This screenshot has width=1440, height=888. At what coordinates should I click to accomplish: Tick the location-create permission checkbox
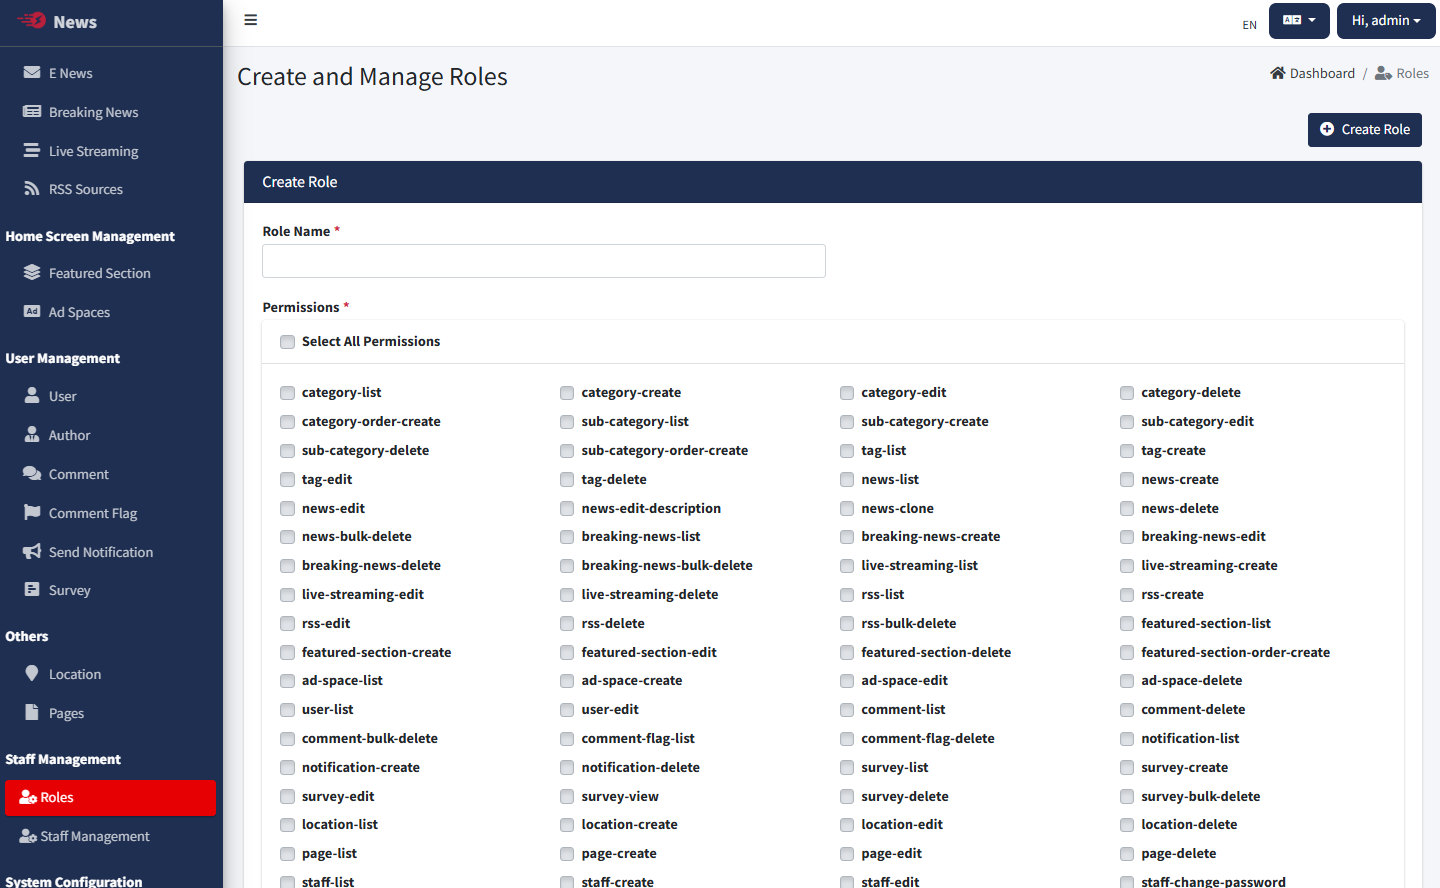pyautogui.click(x=567, y=825)
